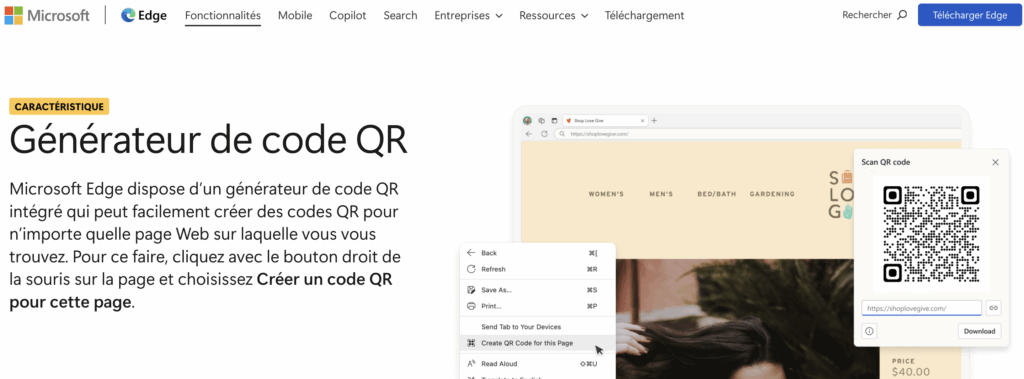The height and width of the screenshot is (379, 1024).
Task: Open the Téléchargement page link
Action: pos(645,15)
